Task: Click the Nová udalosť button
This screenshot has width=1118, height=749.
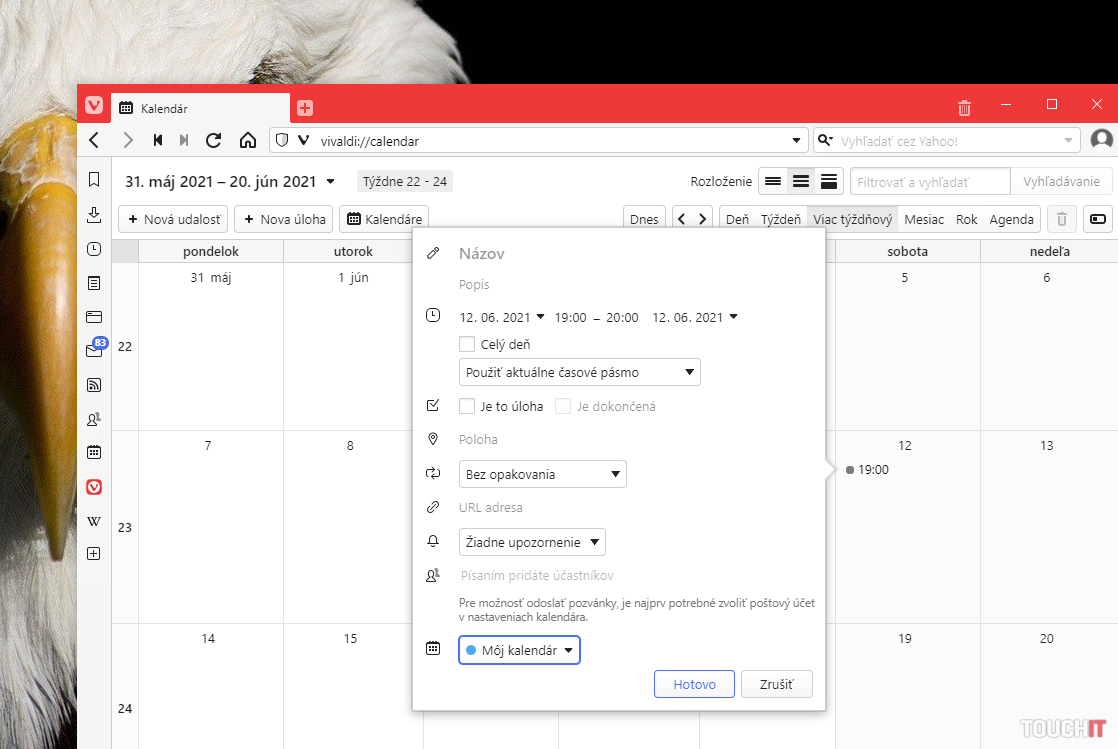Action: (x=174, y=219)
